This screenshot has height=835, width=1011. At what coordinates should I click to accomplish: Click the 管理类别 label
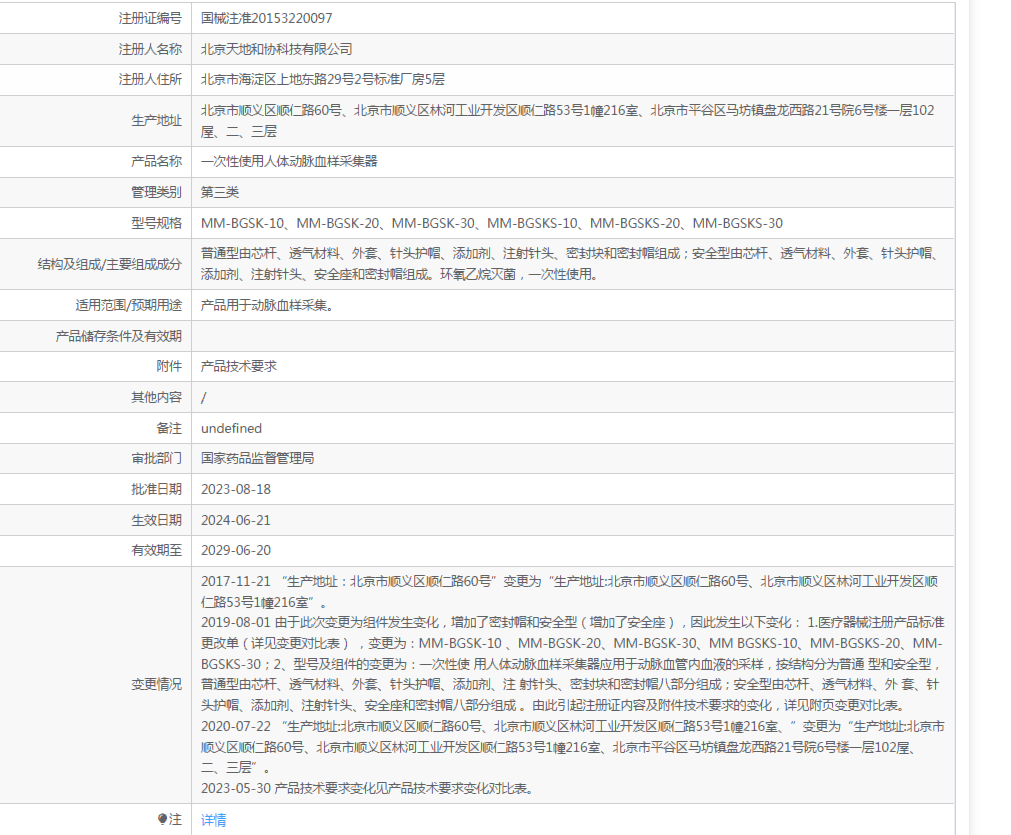(x=157, y=192)
